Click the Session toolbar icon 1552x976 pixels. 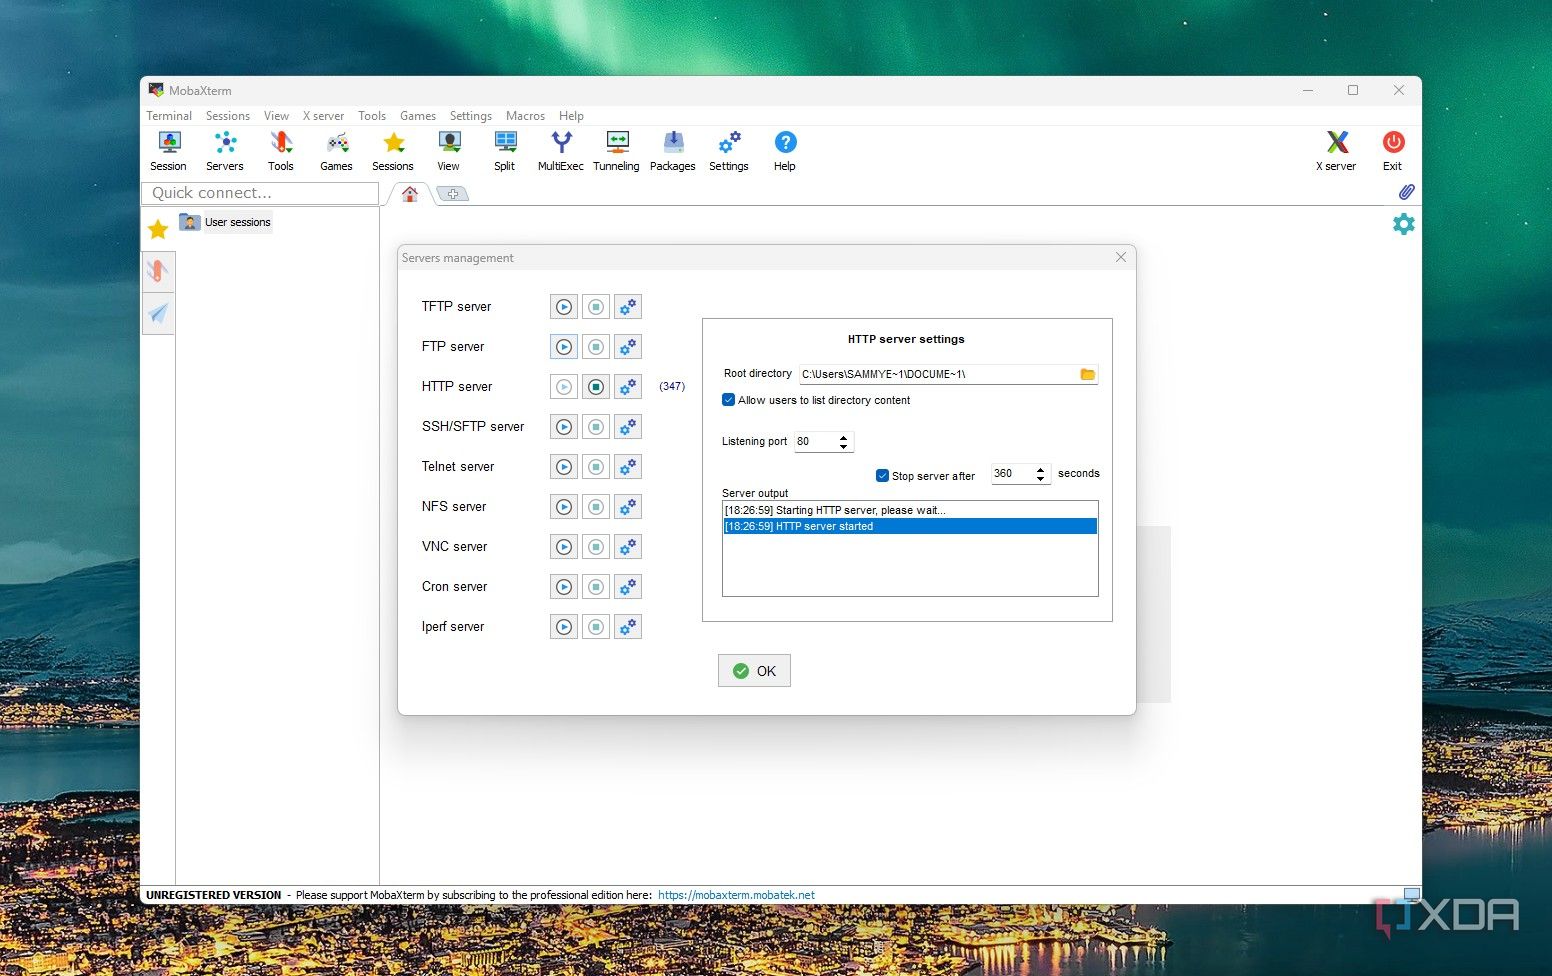pos(169,151)
